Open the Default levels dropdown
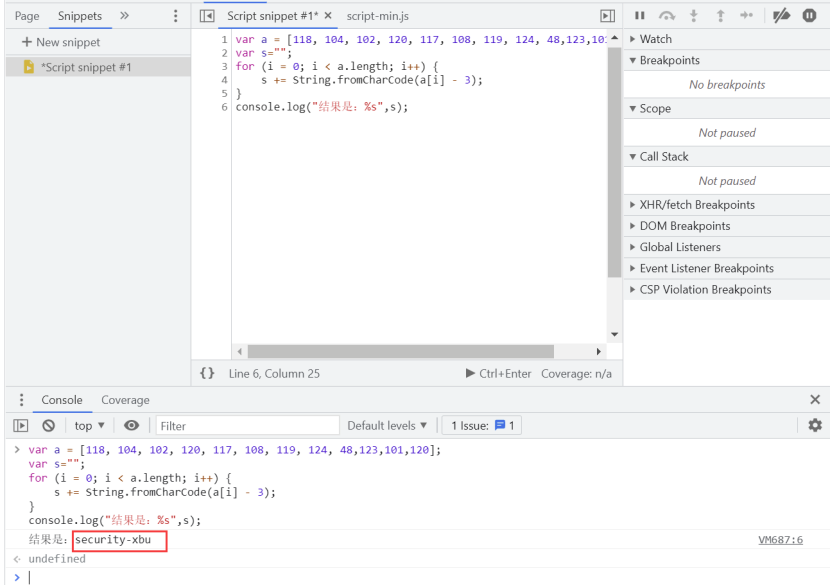The height and width of the screenshot is (585, 831). point(388,425)
